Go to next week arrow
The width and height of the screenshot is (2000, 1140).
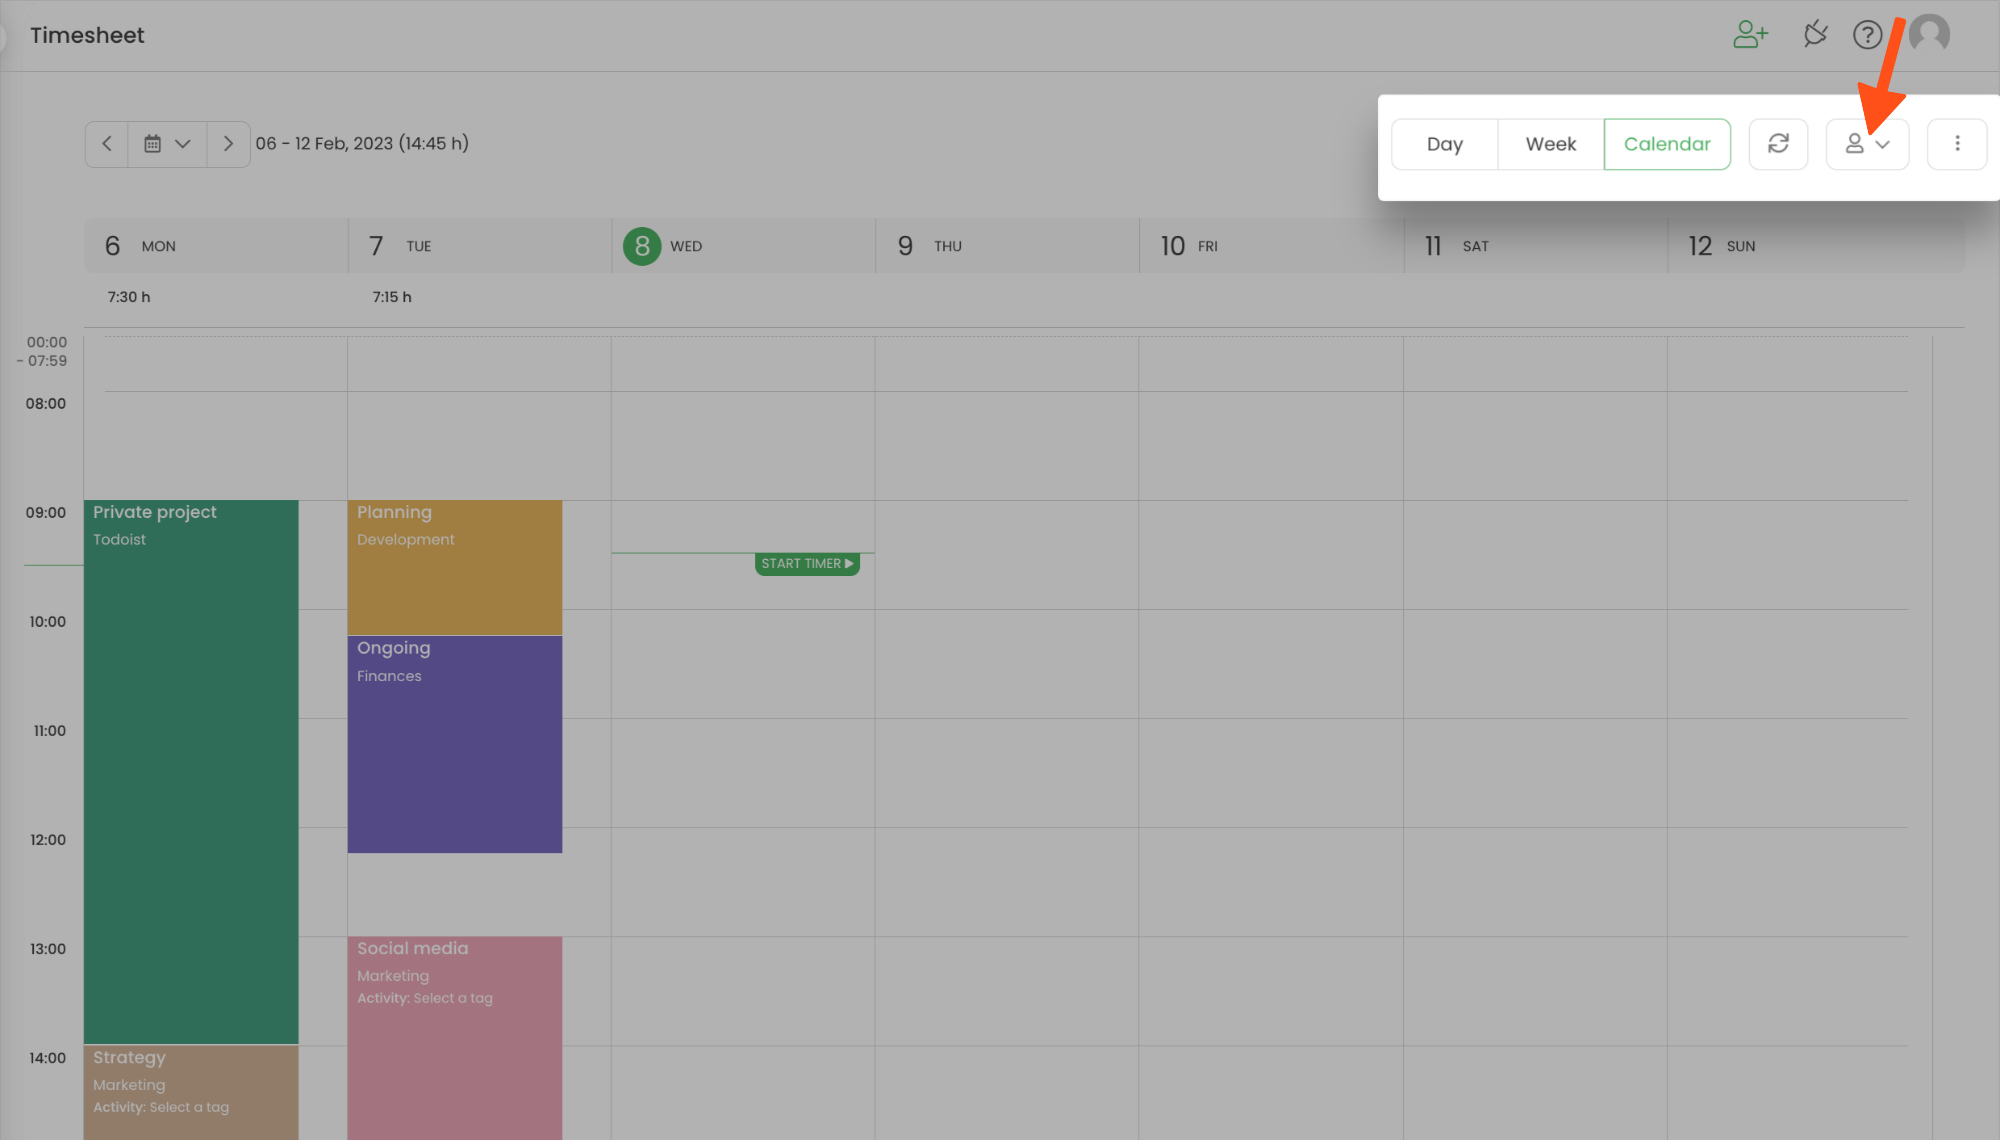[x=228, y=144]
